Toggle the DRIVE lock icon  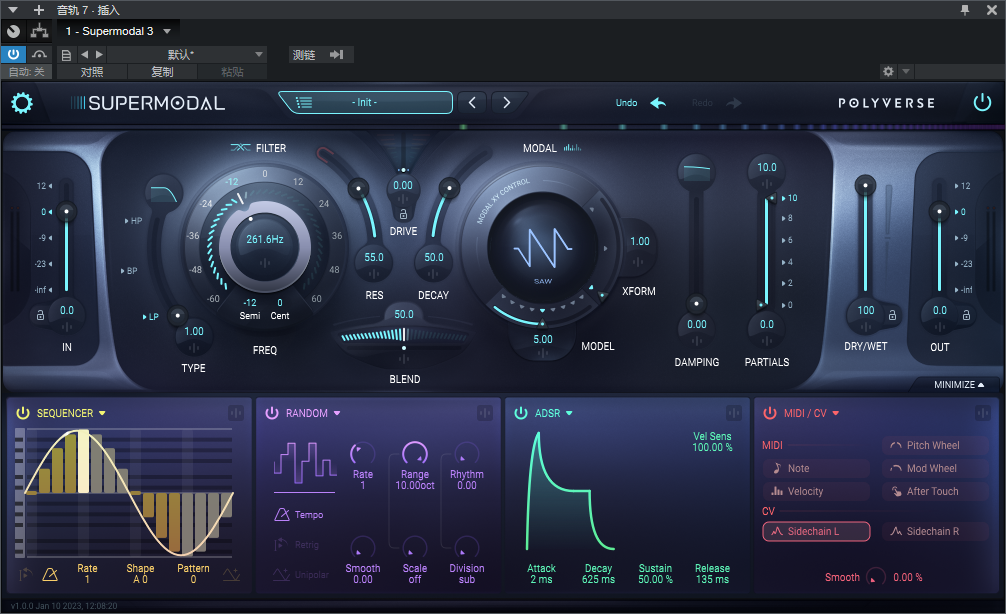tap(403, 214)
